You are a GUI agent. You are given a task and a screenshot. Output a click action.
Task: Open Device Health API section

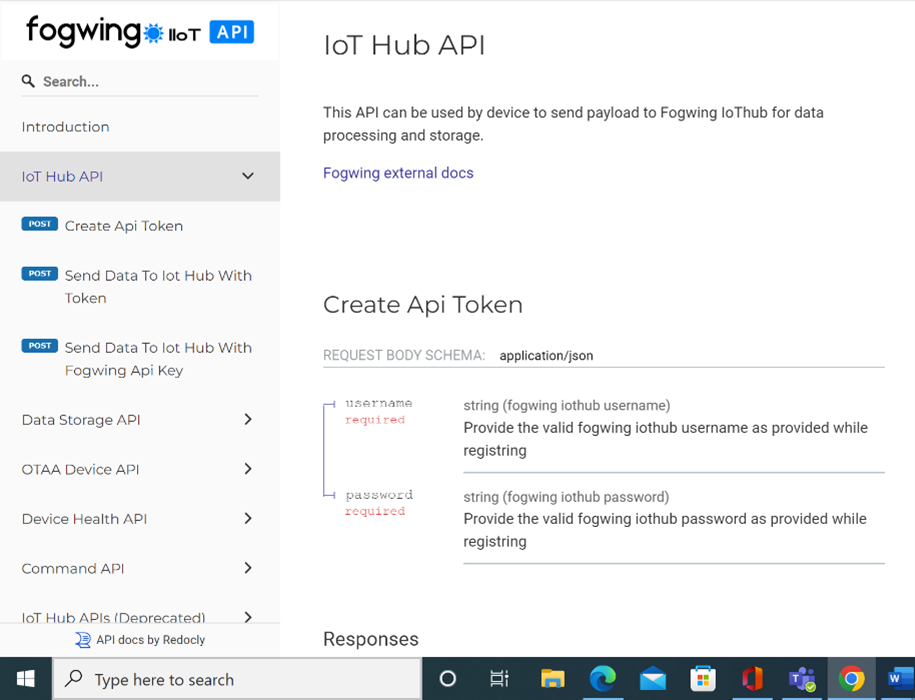(84, 519)
